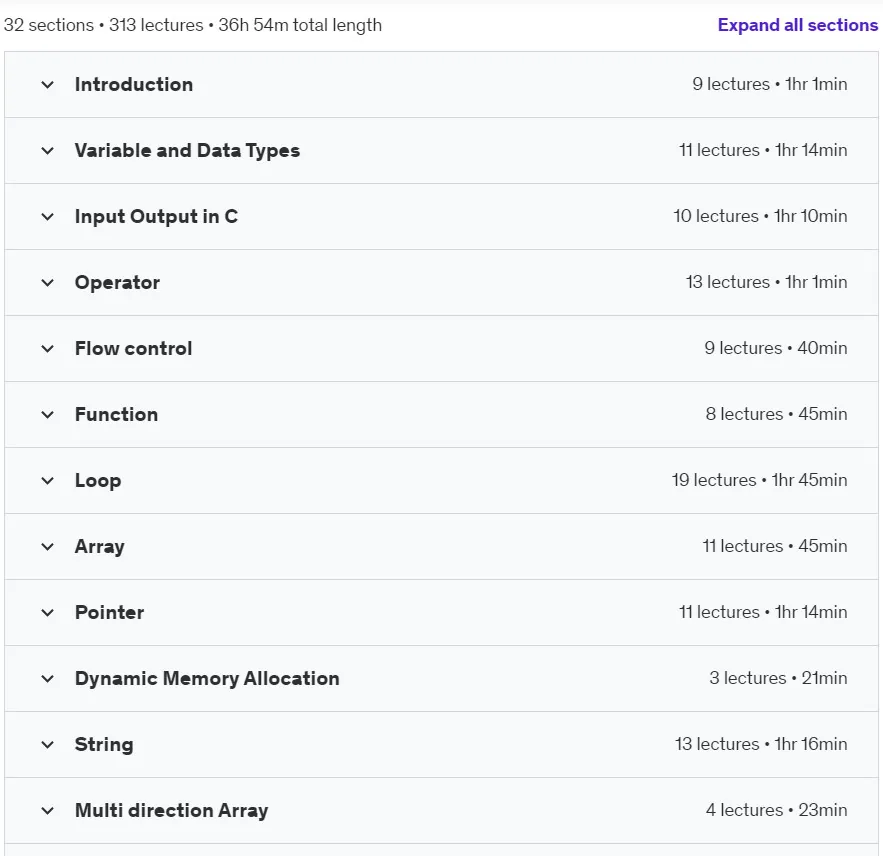
Task: Click Expand all sections link
Action: coord(797,25)
